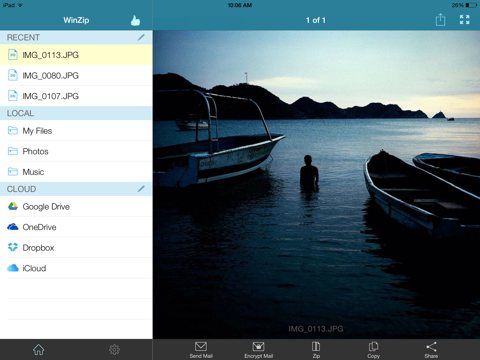
Task: Select the Dropbox icon
Action: pyautogui.click(x=13, y=247)
